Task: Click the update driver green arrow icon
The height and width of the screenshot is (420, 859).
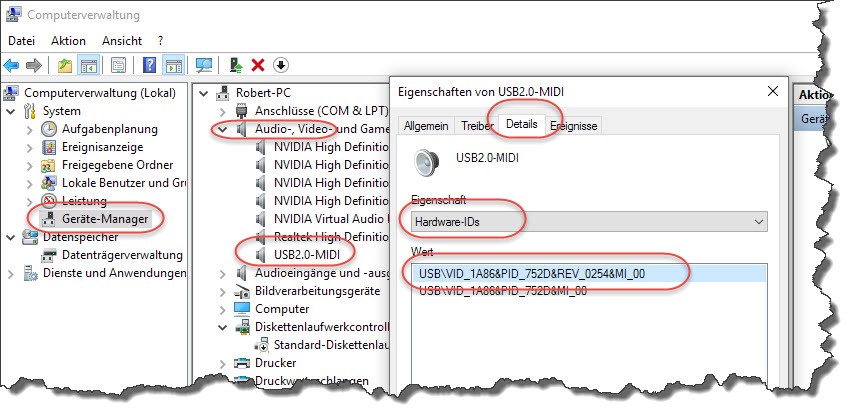Action: click(236, 66)
